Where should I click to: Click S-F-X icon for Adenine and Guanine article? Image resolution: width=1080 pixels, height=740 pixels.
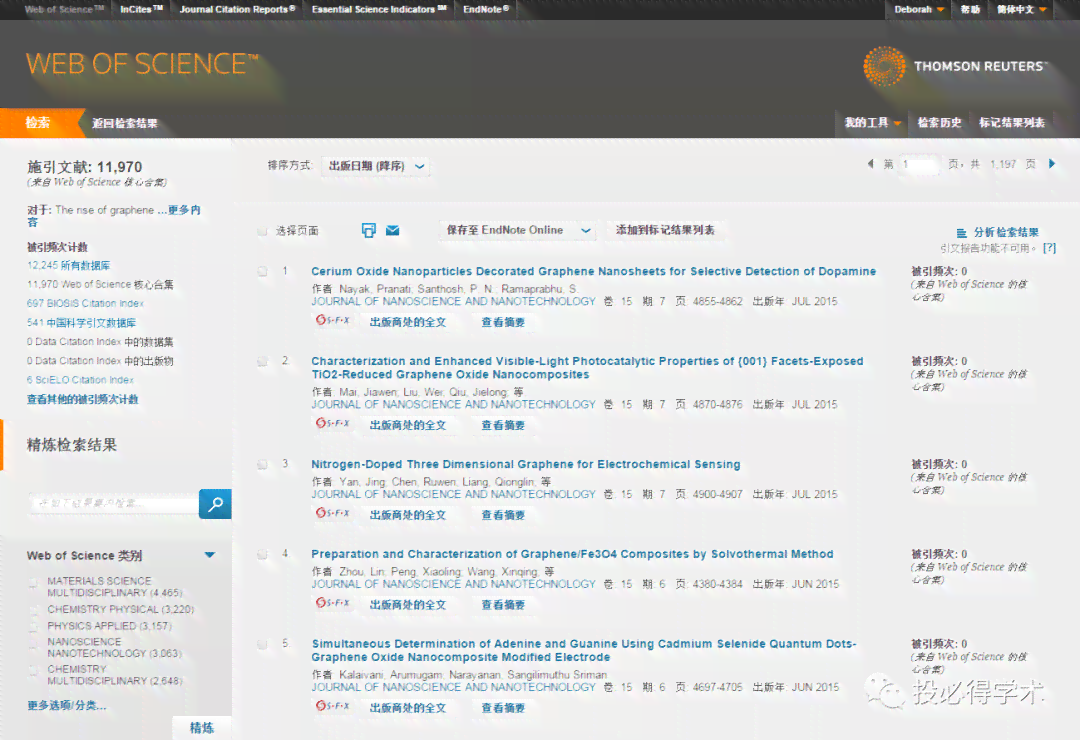(333, 706)
